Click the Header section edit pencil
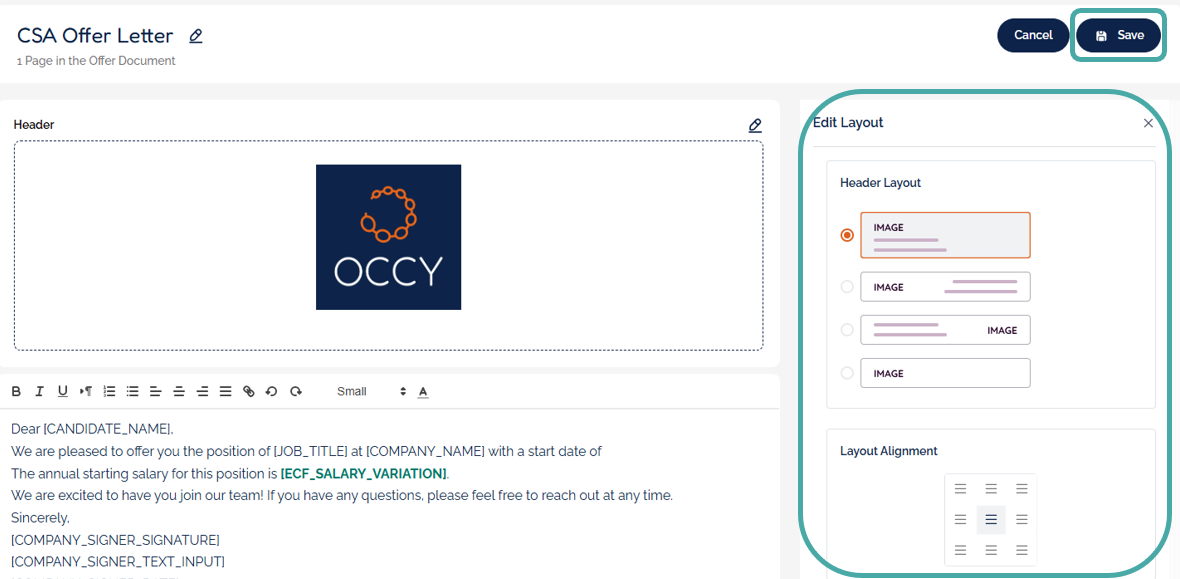The image size is (1180, 579). [x=755, y=125]
